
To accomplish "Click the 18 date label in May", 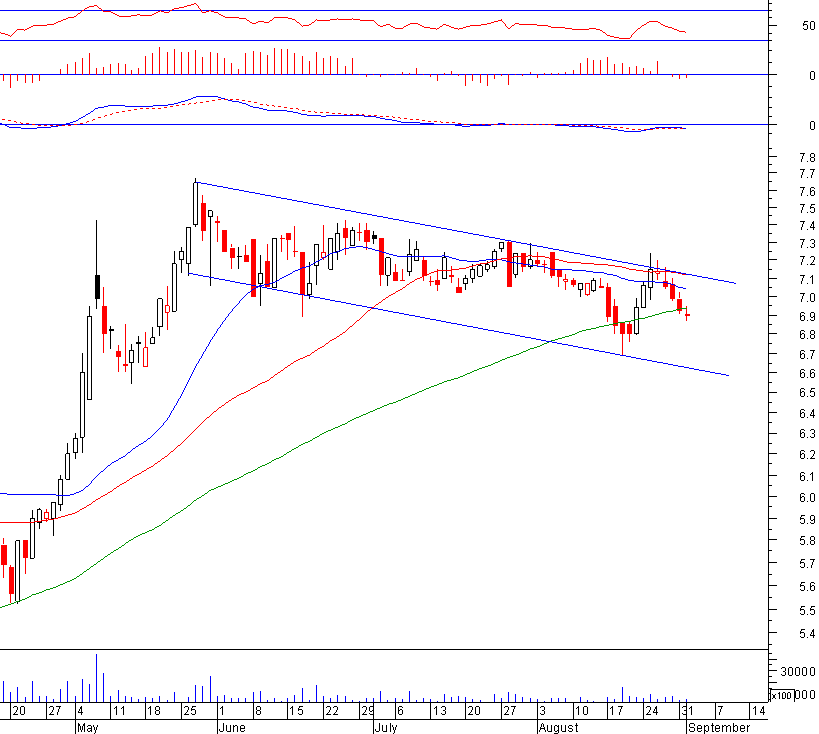I will [x=154, y=710].
